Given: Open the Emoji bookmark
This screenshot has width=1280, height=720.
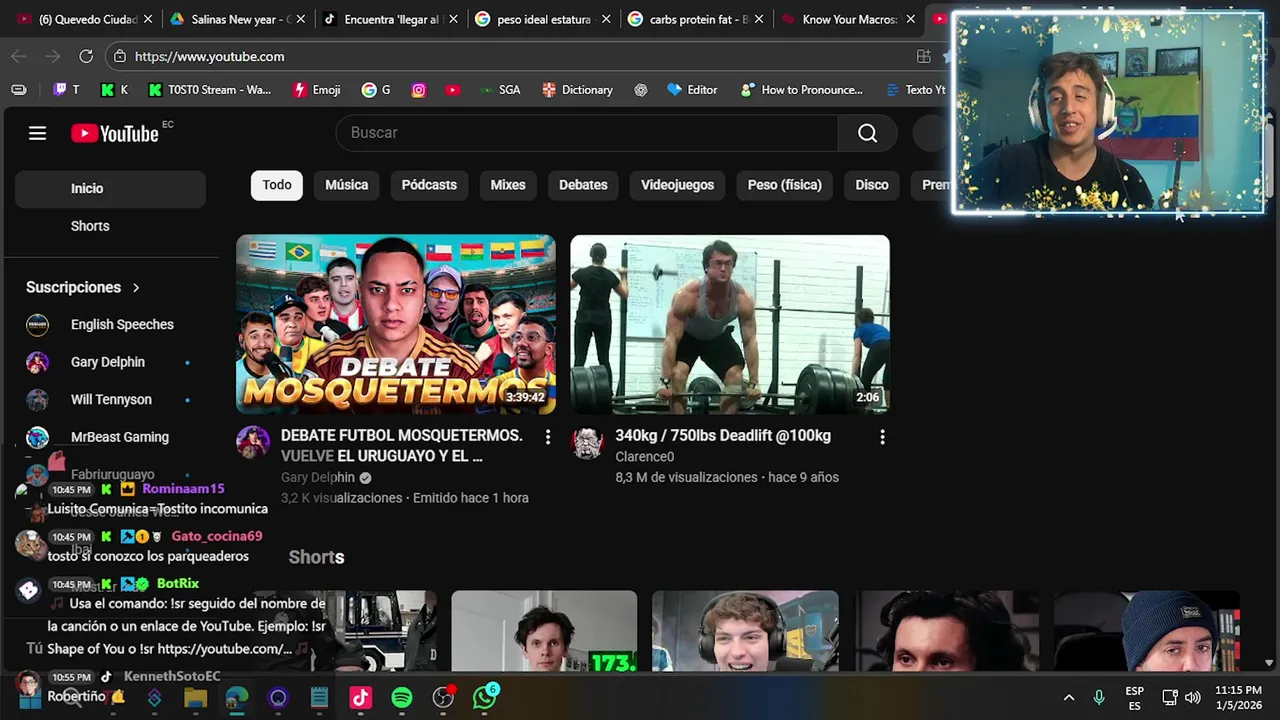Looking at the screenshot, I should [316, 89].
